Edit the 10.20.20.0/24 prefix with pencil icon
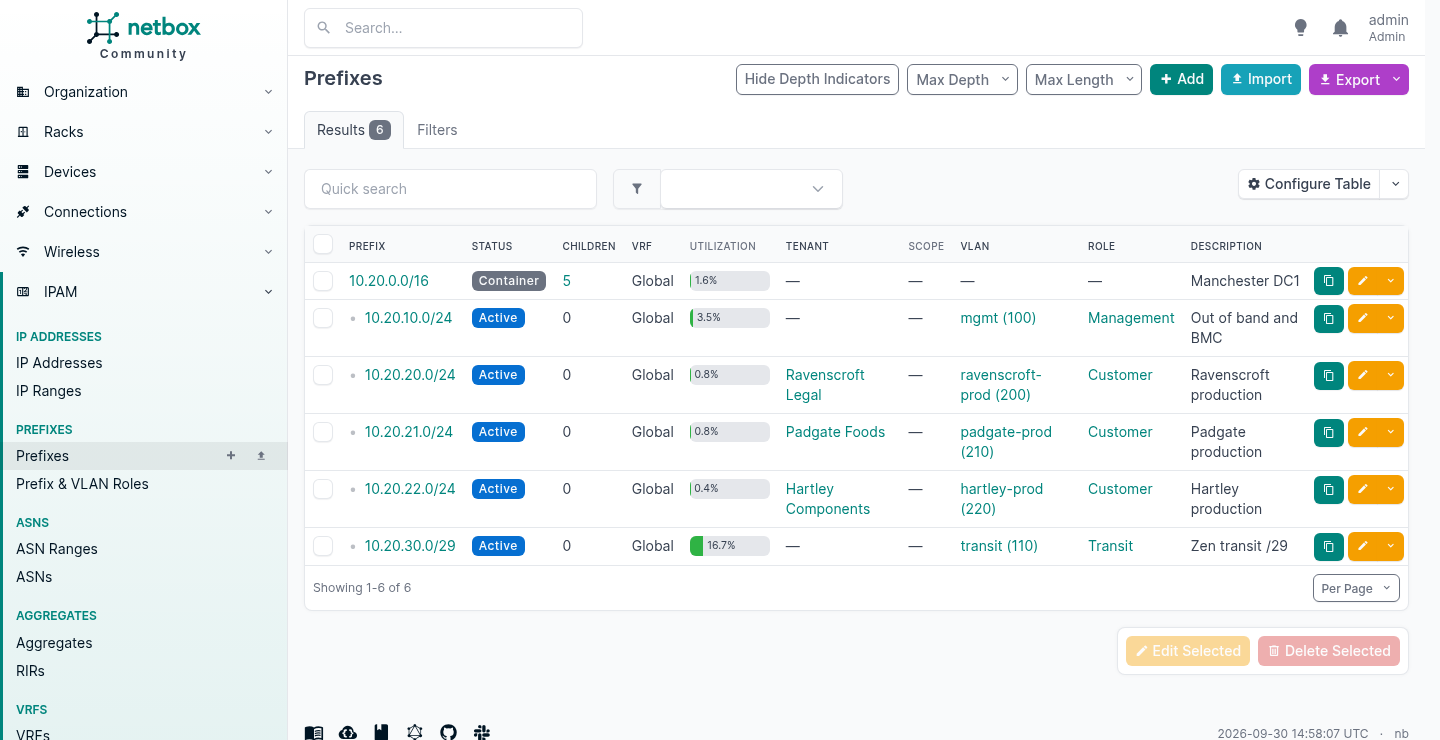This screenshot has width=1440, height=740. click(1363, 375)
